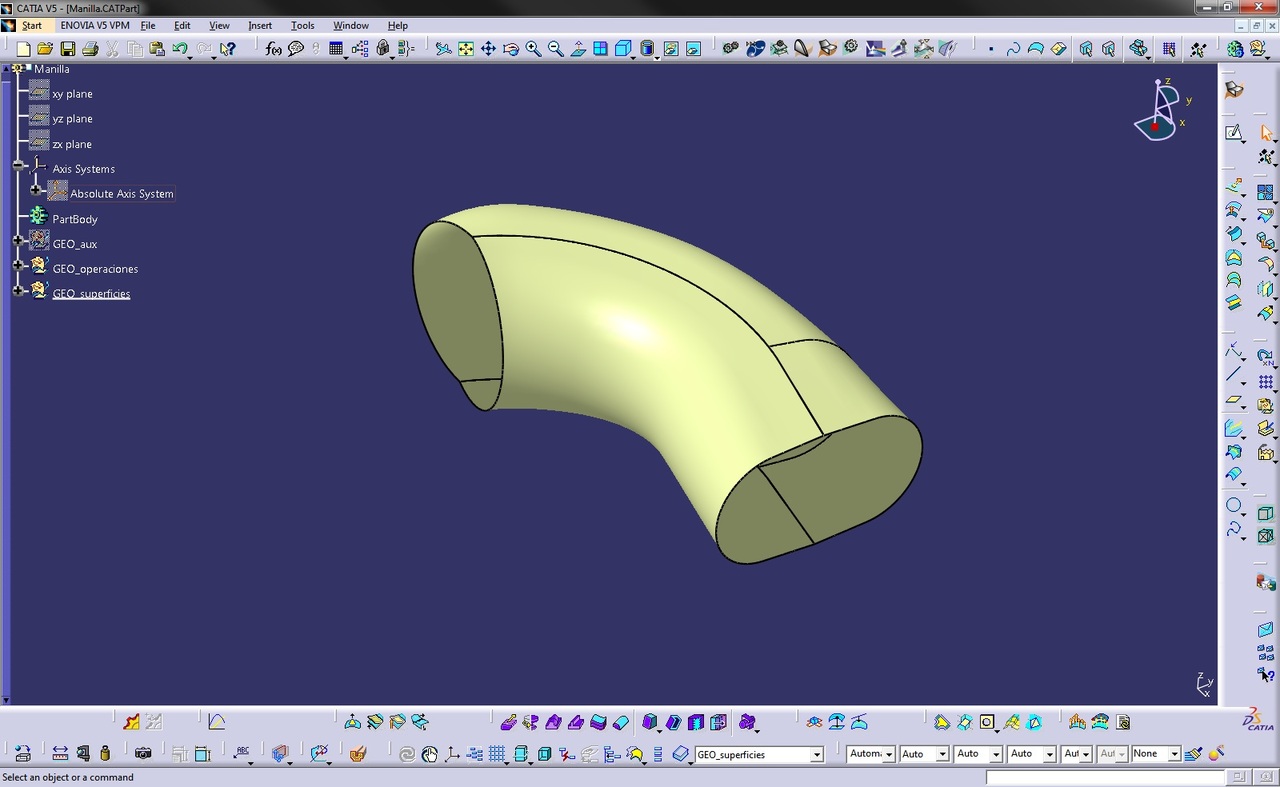1280x787 pixels.
Task: Click the power input command field
Action: pyautogui.click(x=1105, y=777)
